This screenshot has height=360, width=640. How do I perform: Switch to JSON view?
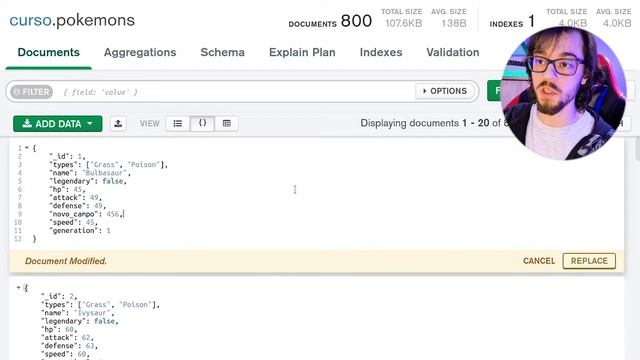pos(202,123)
